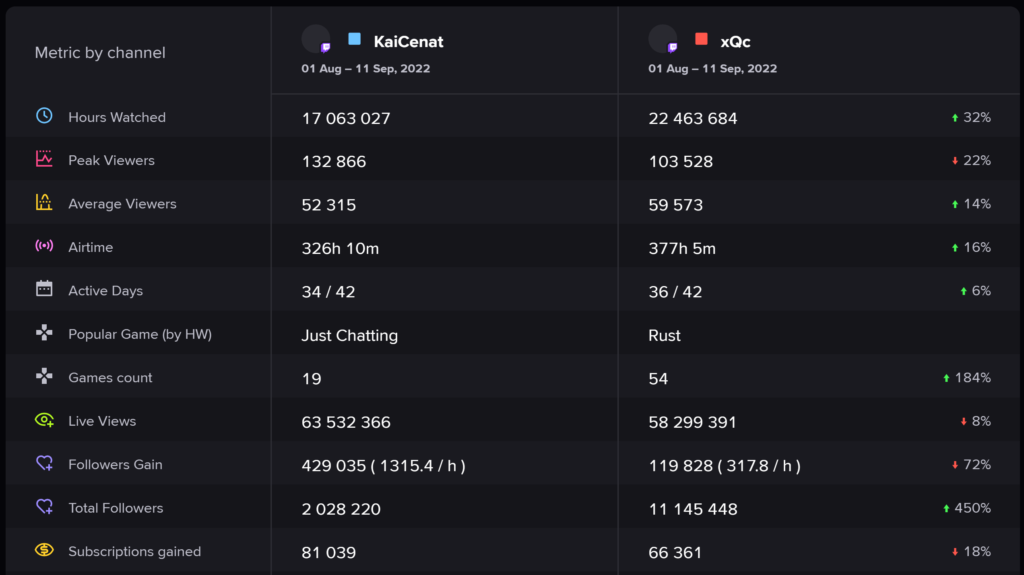Click the Followers Gain heart icon
This screenshot has width=1024, height=575.
point(44,463)
